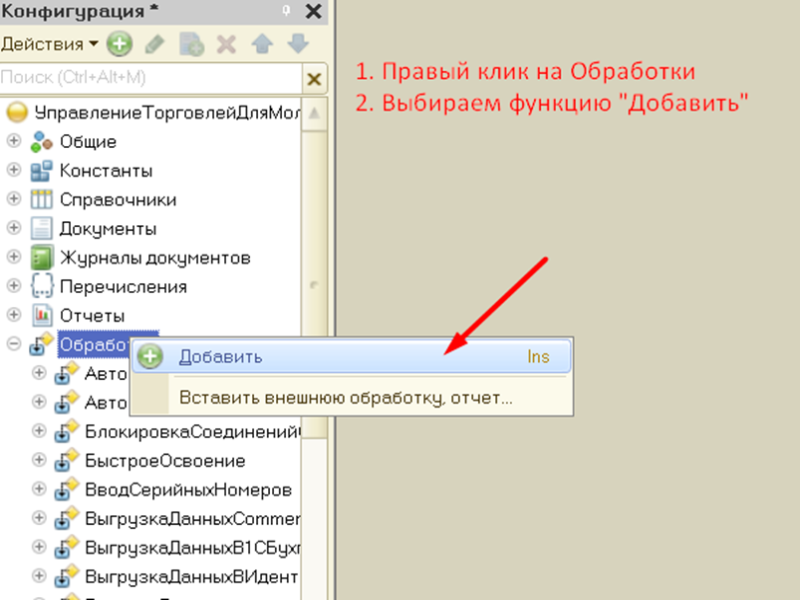Viewport: 800px width, 600px height.
Task: Click the Справочники table icon
Action: click(41, 199)
